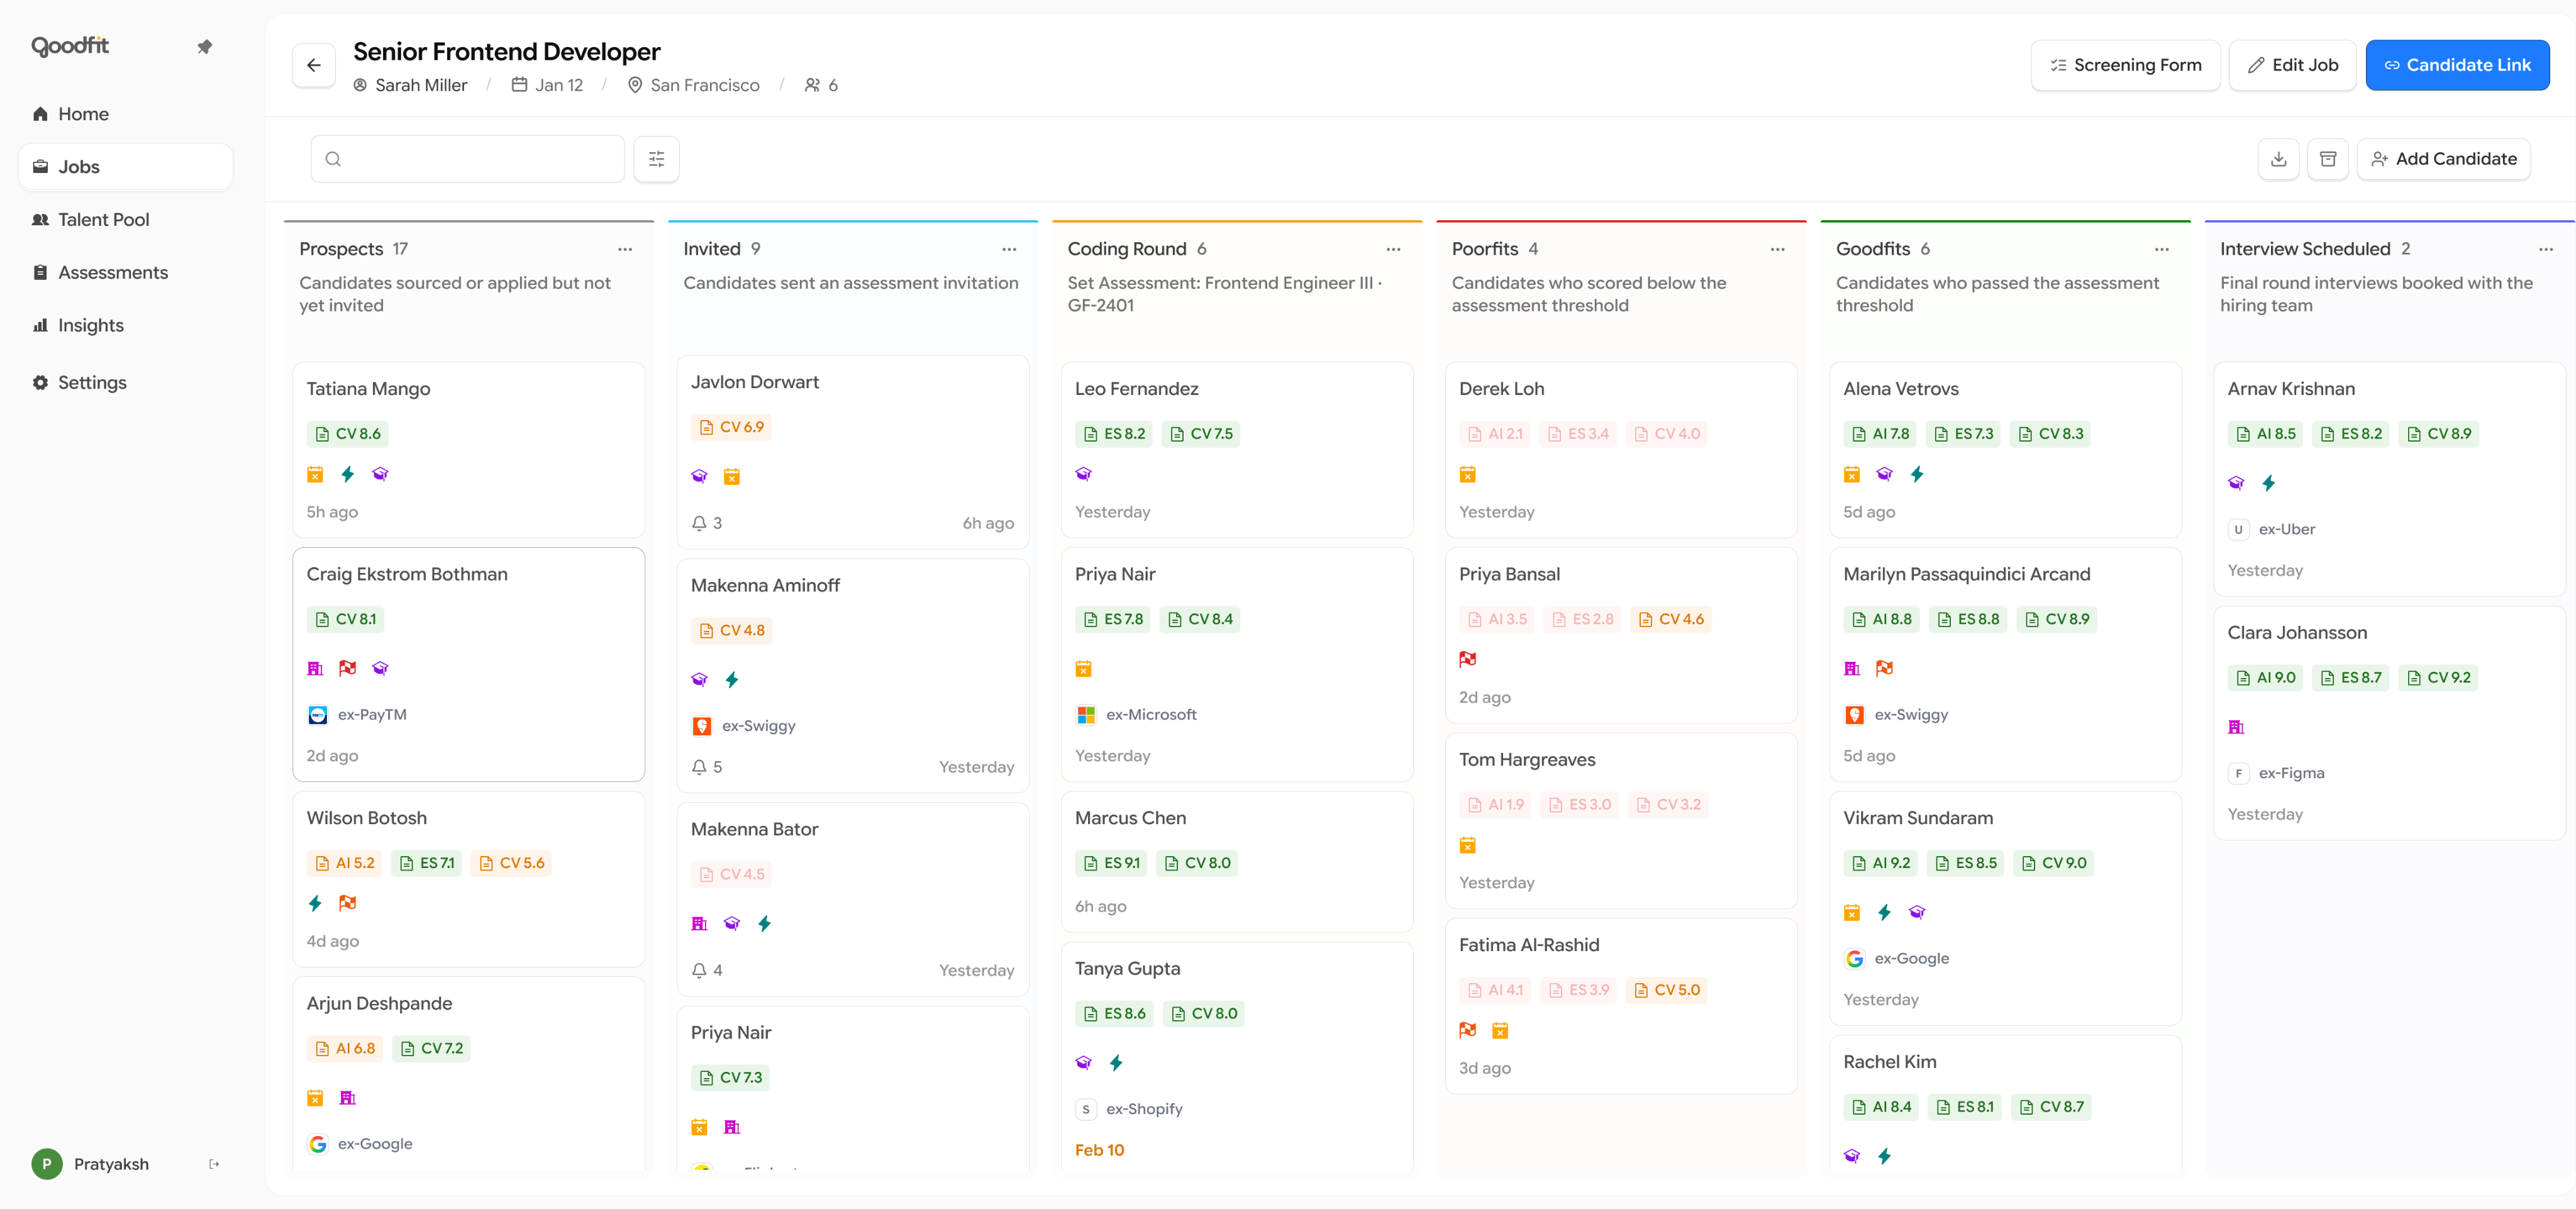
Task: Focus the candidate search field
Action: (x=467, y=159)
